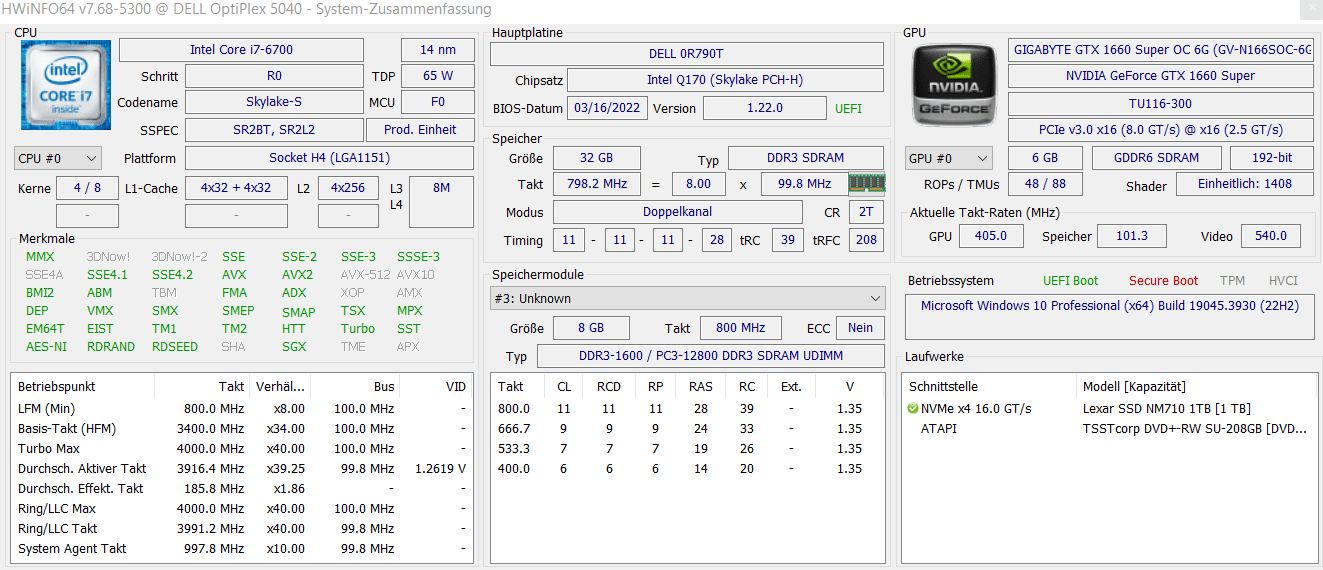Click the GPU clock value 405.0
The image size is (1323, 570).
(x=990, y=236)
